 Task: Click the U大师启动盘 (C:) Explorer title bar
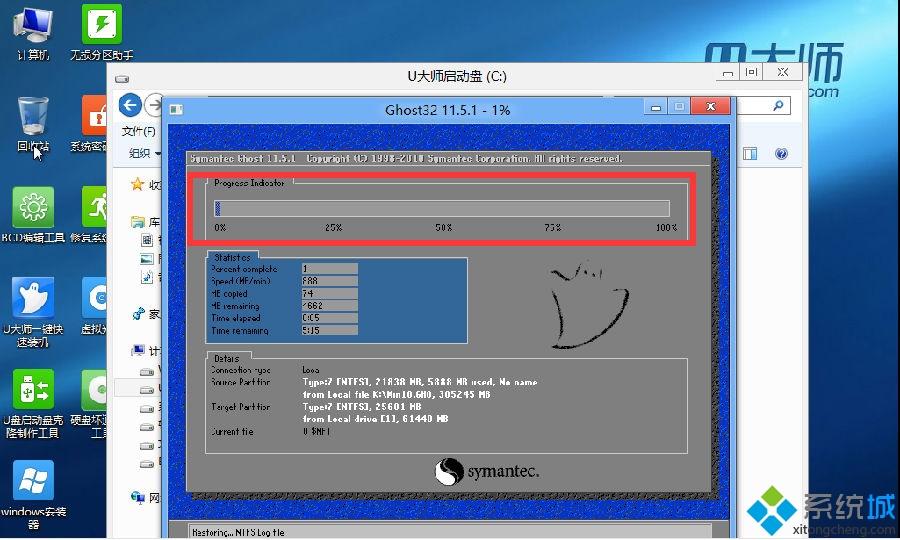[457, 76]
